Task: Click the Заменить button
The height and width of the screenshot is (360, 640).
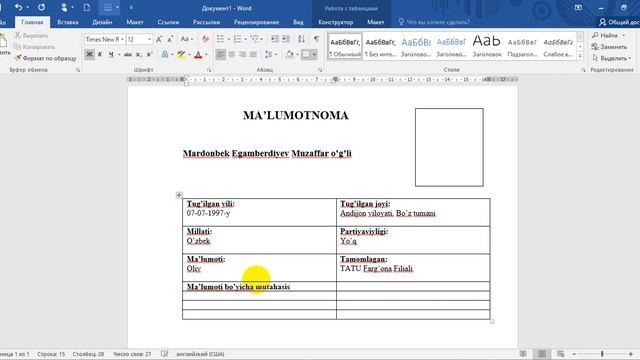Action: coord(609,47)
